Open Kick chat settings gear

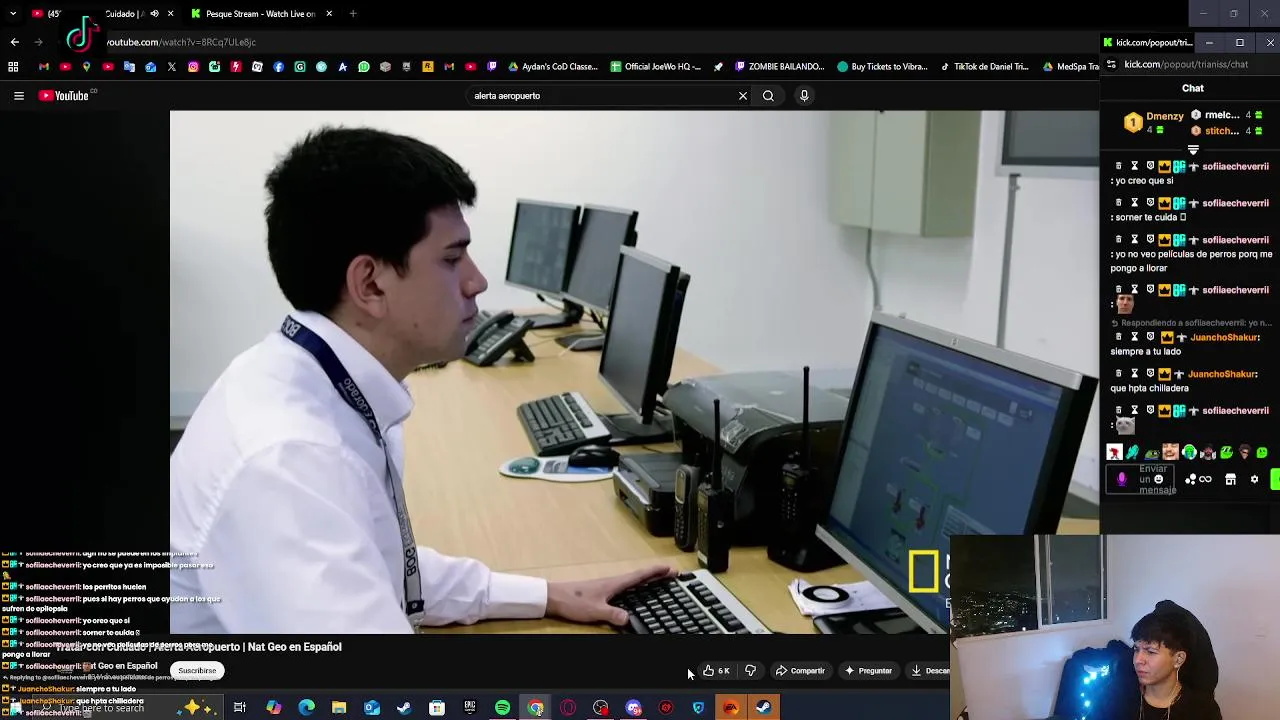[1254, 480]
